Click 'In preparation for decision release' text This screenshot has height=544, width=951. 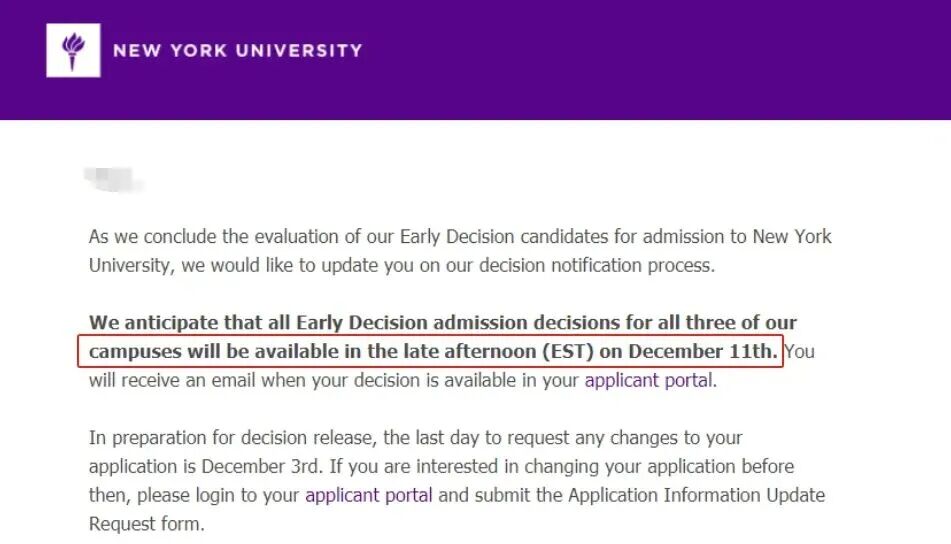coord(230,438)
